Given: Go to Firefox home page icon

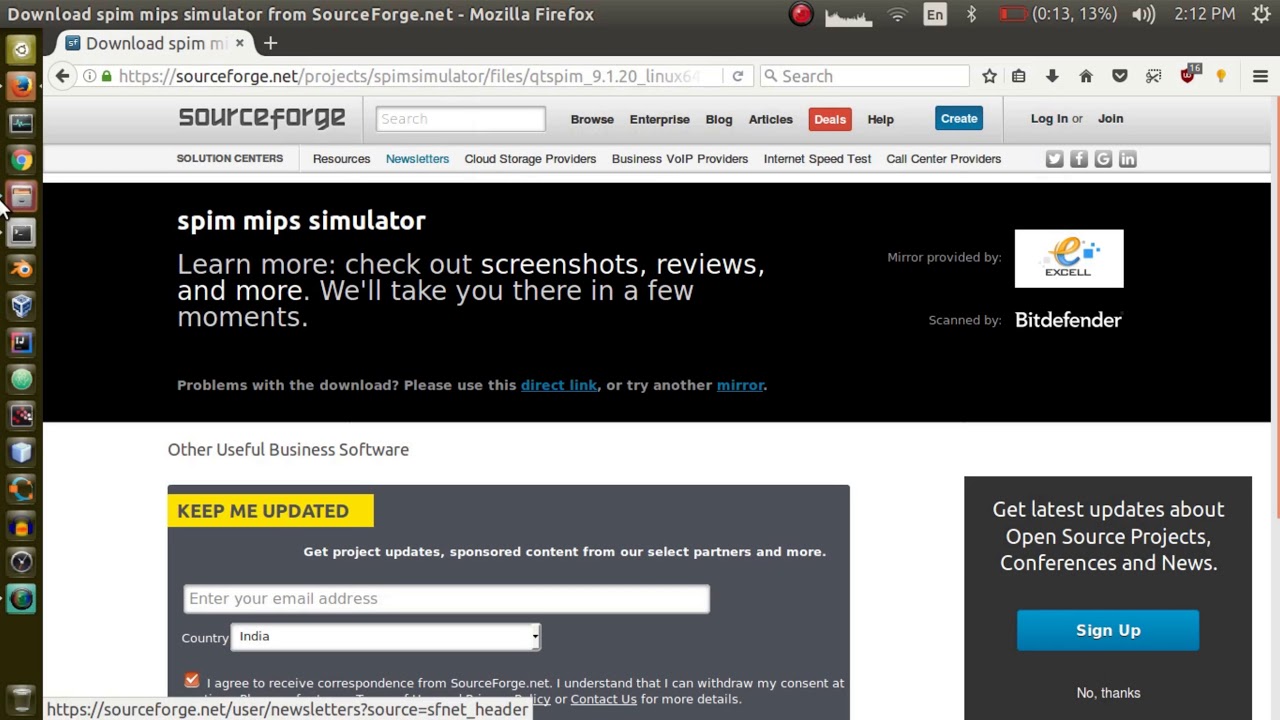Looking at the screenshot, I should (x=1086, y=76).
